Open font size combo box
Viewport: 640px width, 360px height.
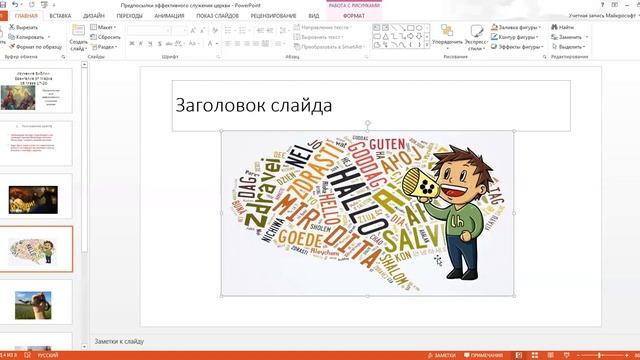(x=180, y=31)
